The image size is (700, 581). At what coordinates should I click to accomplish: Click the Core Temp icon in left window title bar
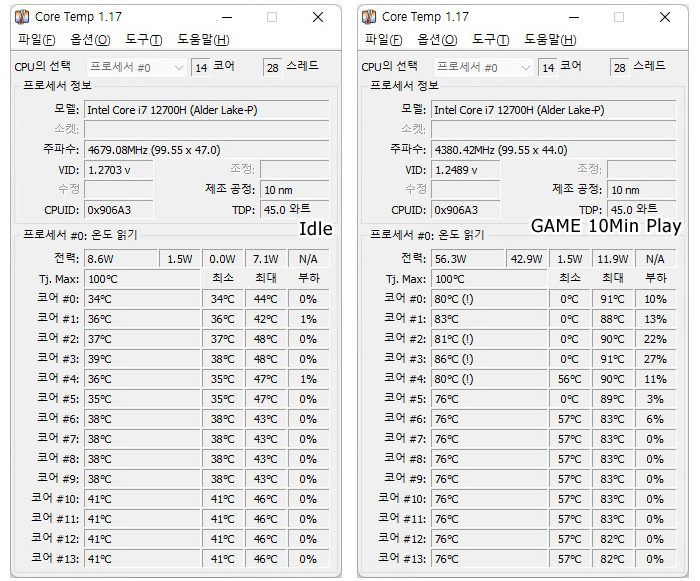22,17
